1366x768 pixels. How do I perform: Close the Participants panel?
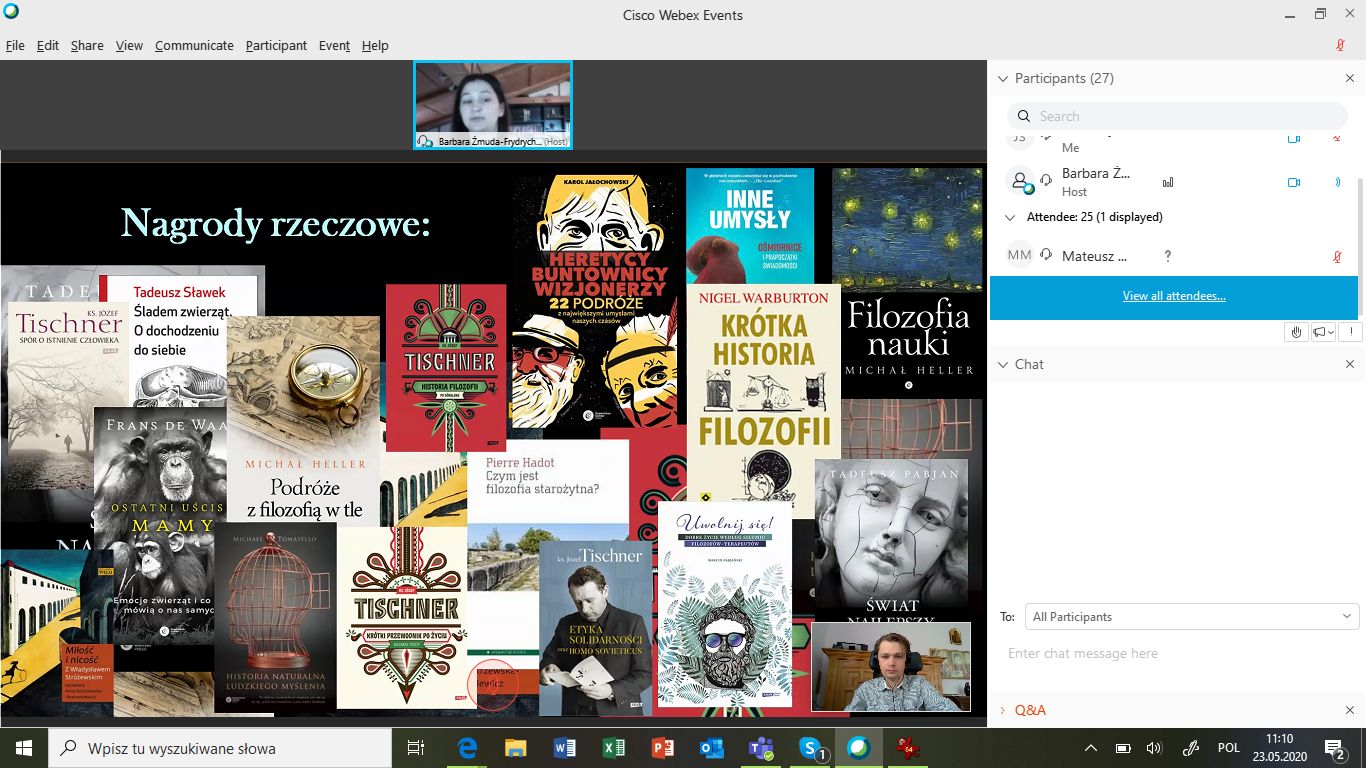[1349, 78]
